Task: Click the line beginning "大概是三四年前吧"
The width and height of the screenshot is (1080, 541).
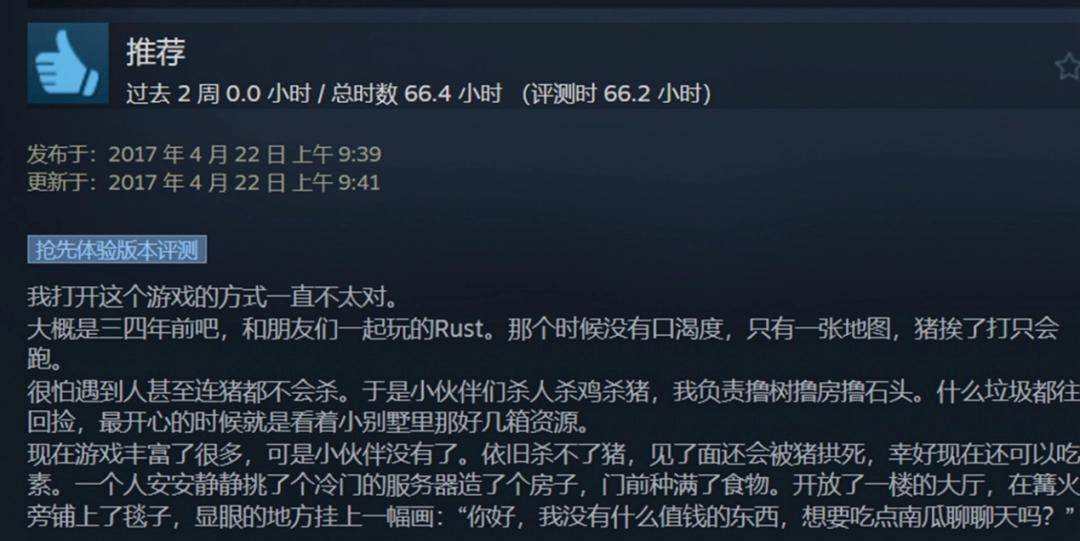Action: coord(543,329)
